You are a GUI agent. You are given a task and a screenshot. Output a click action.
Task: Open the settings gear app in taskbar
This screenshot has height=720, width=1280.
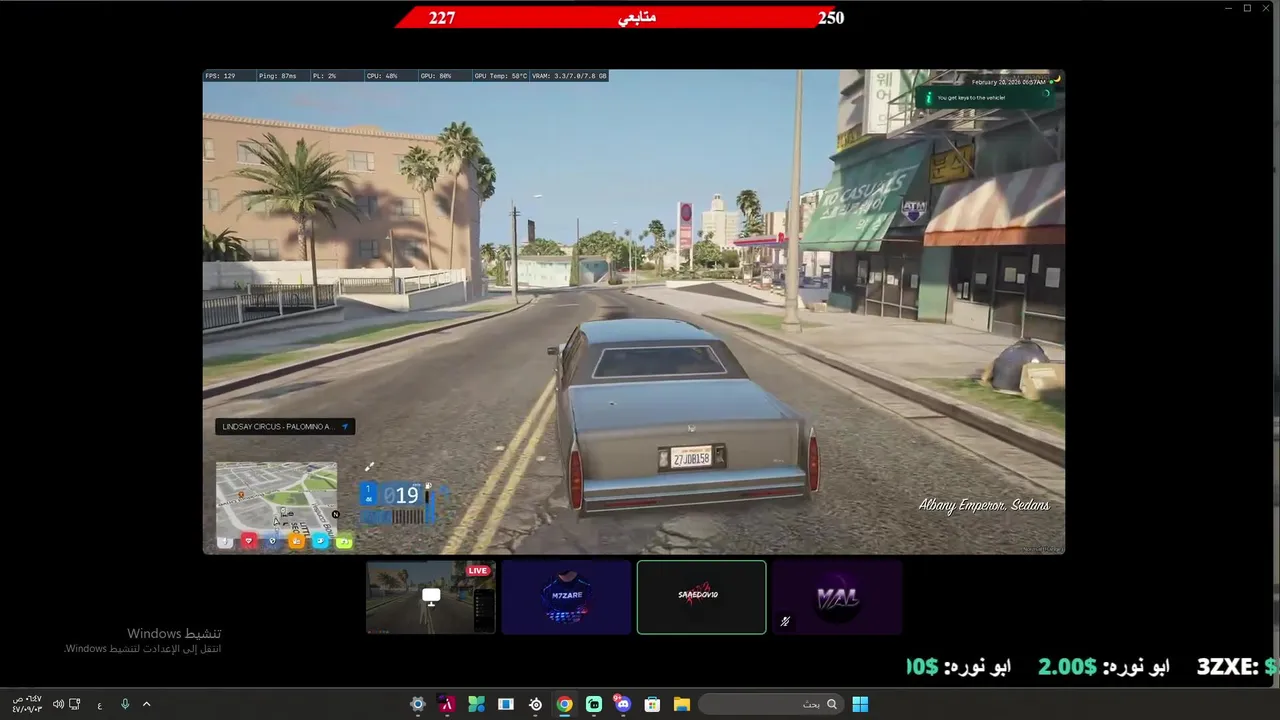pyautogui.click(x=418, y=704)
